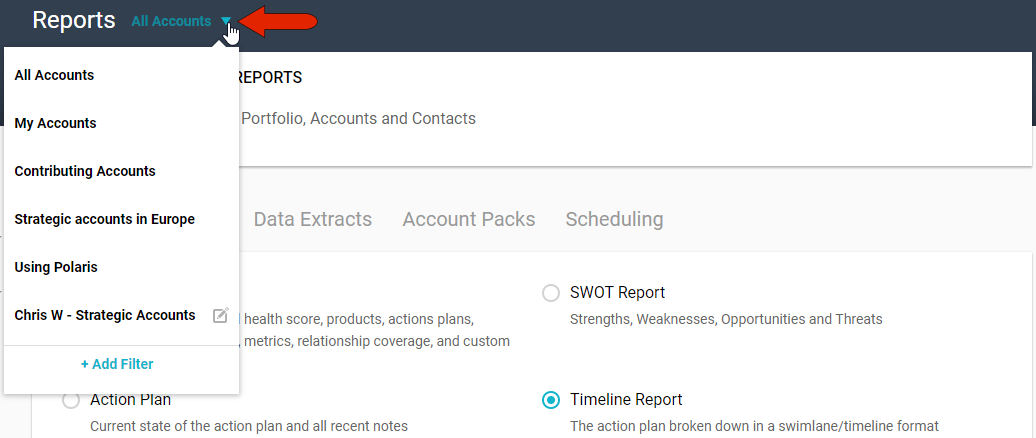Click the Timeline Report label

point(626,400)
